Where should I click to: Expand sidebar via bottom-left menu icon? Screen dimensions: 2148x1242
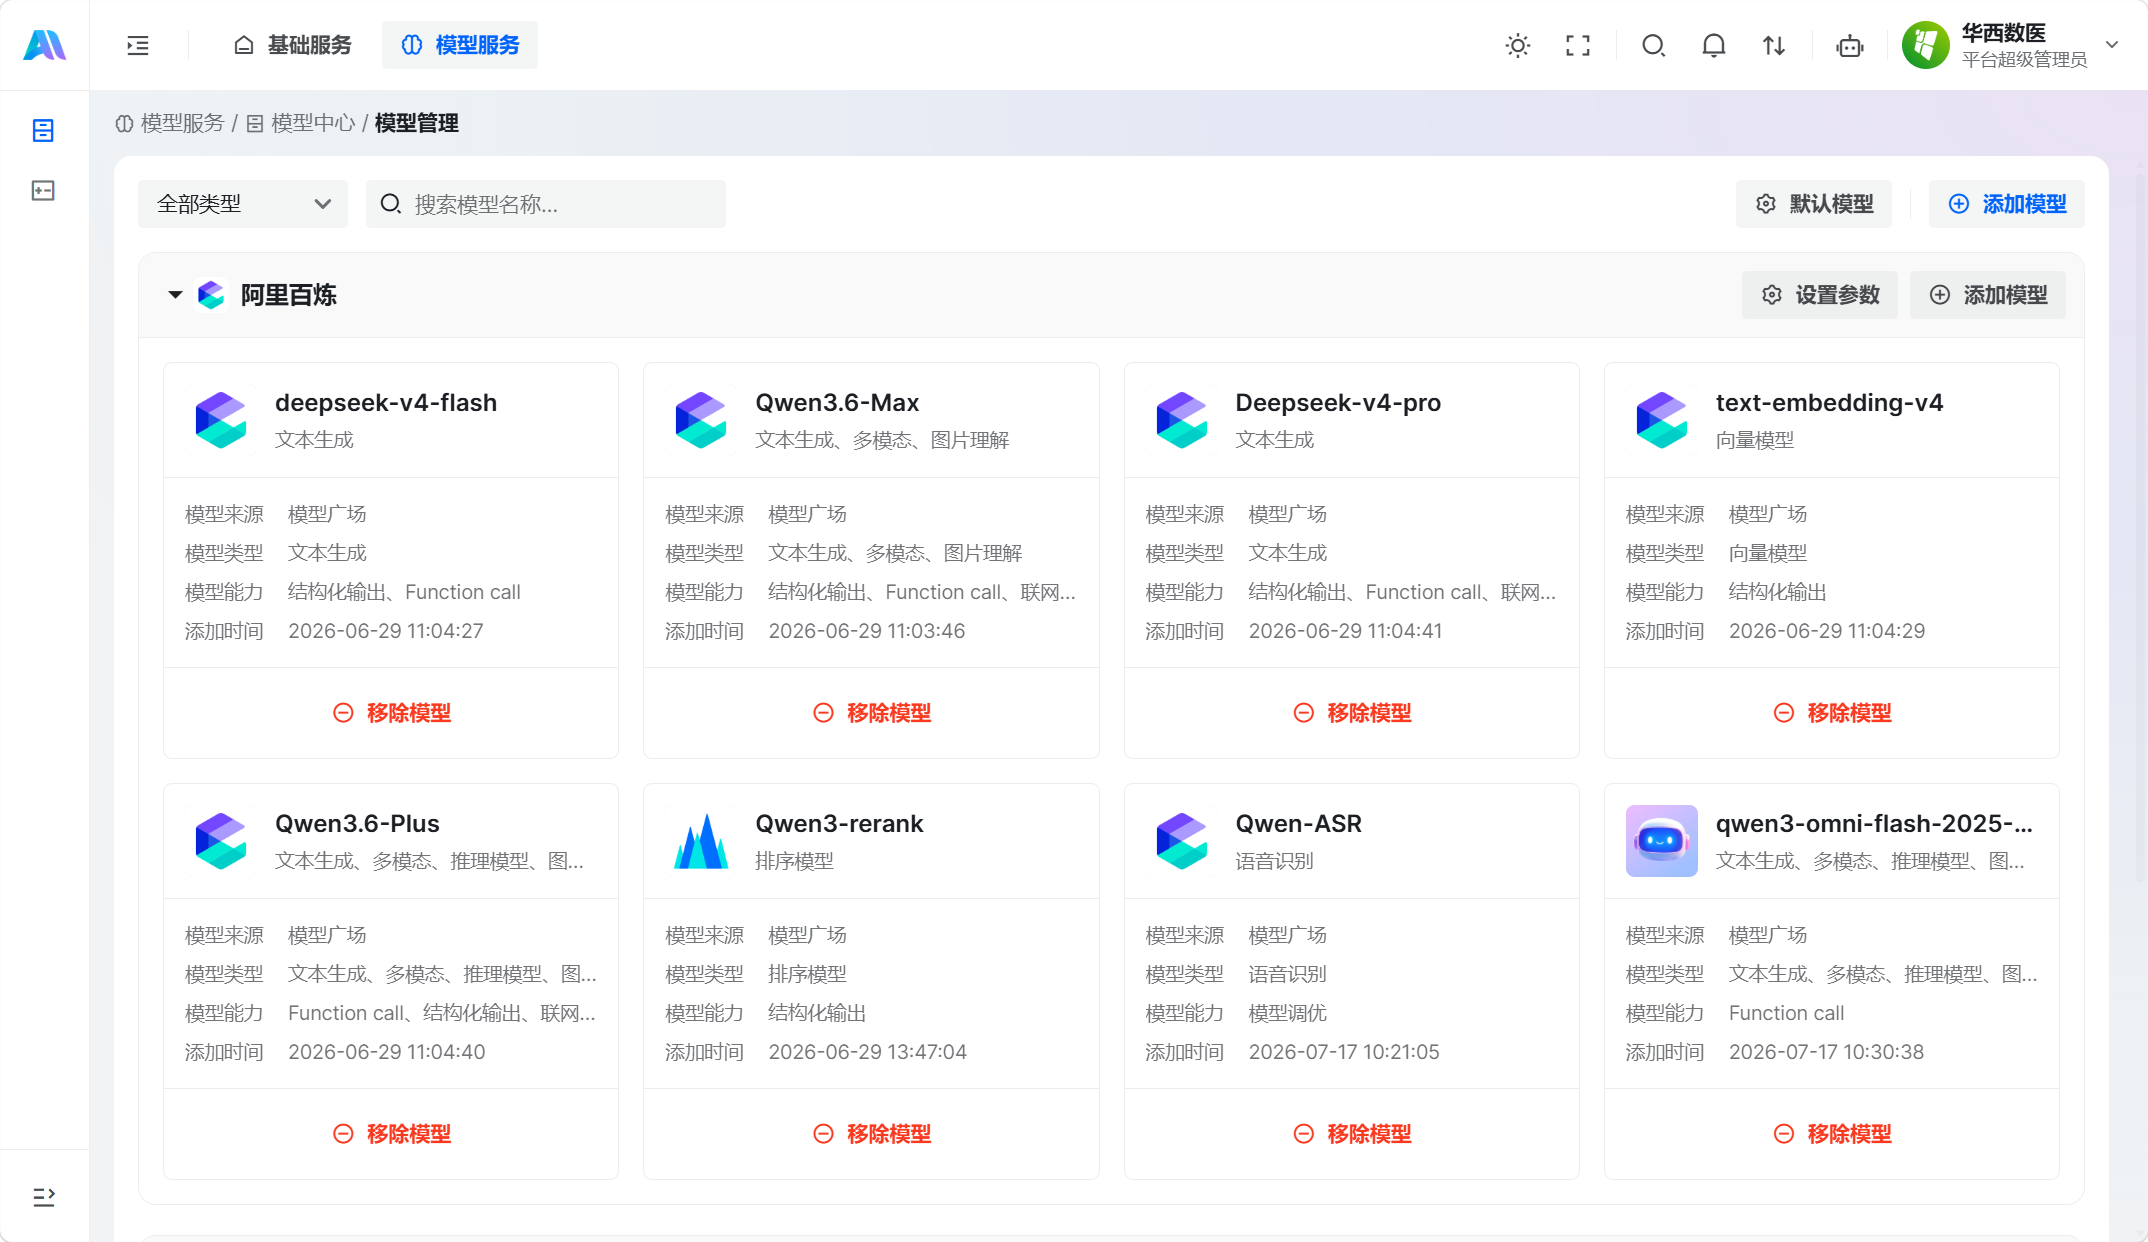coord(43,1196)
